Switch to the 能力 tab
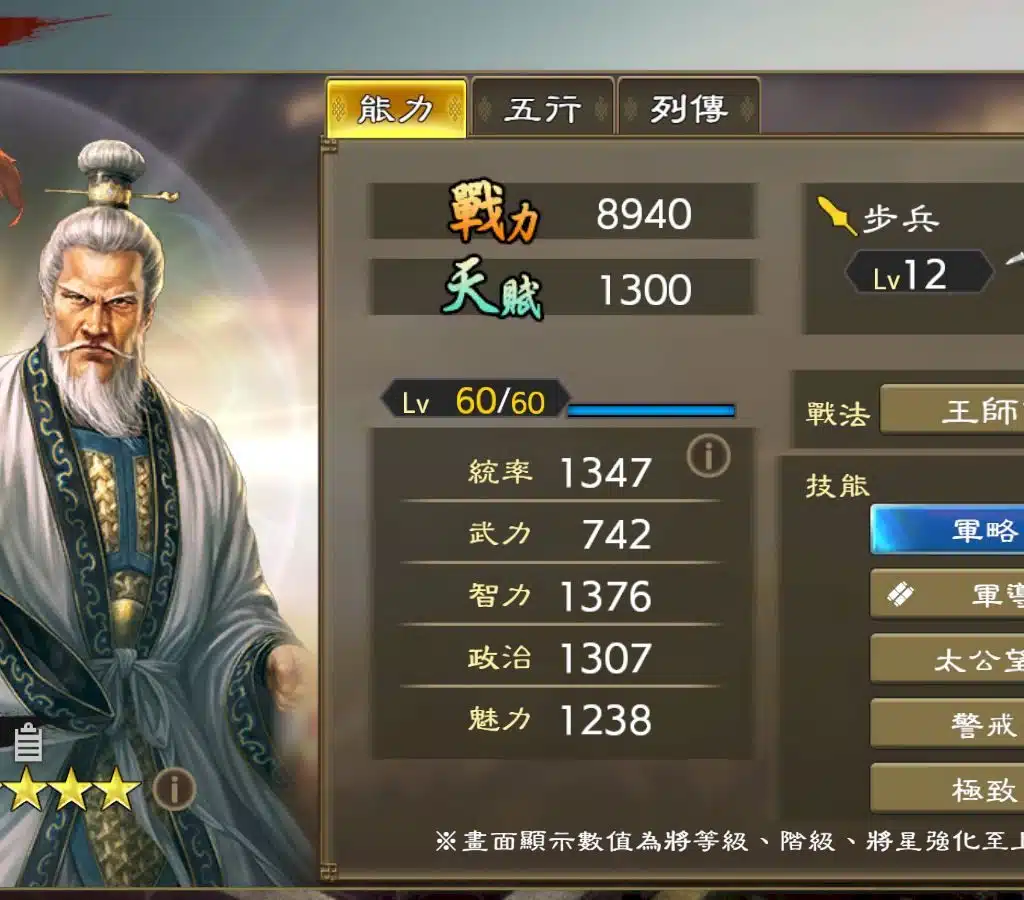Screen dimensions: 1024x900 tap(396, 108)
